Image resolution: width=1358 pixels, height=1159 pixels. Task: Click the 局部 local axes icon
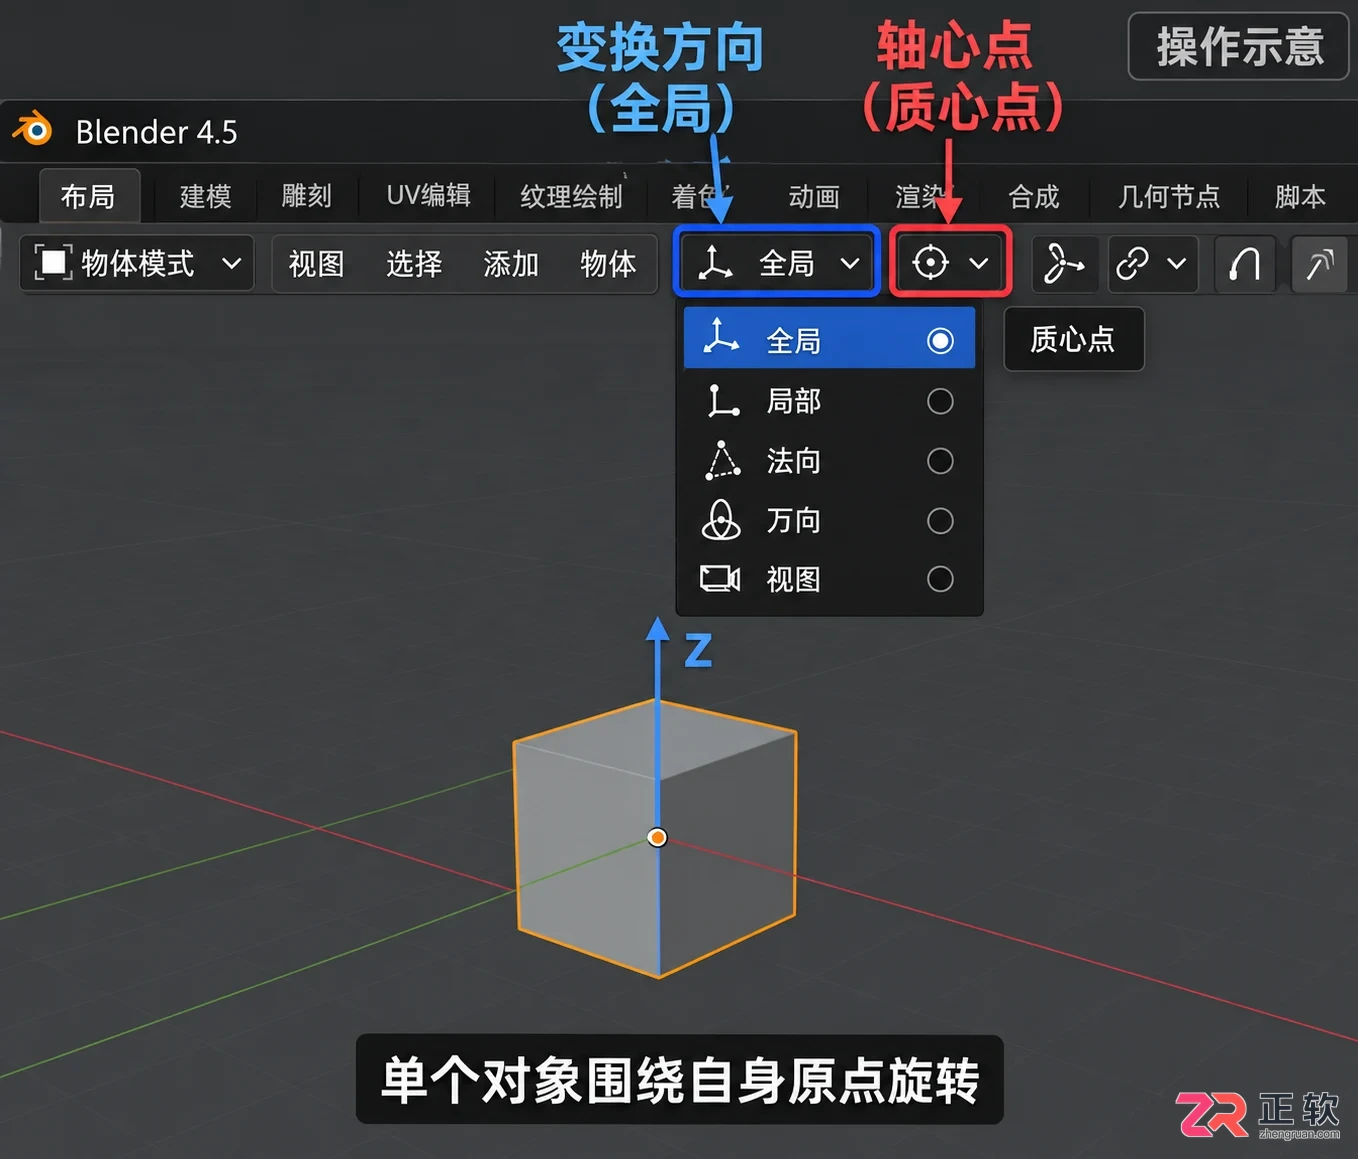tap(722, 401)
